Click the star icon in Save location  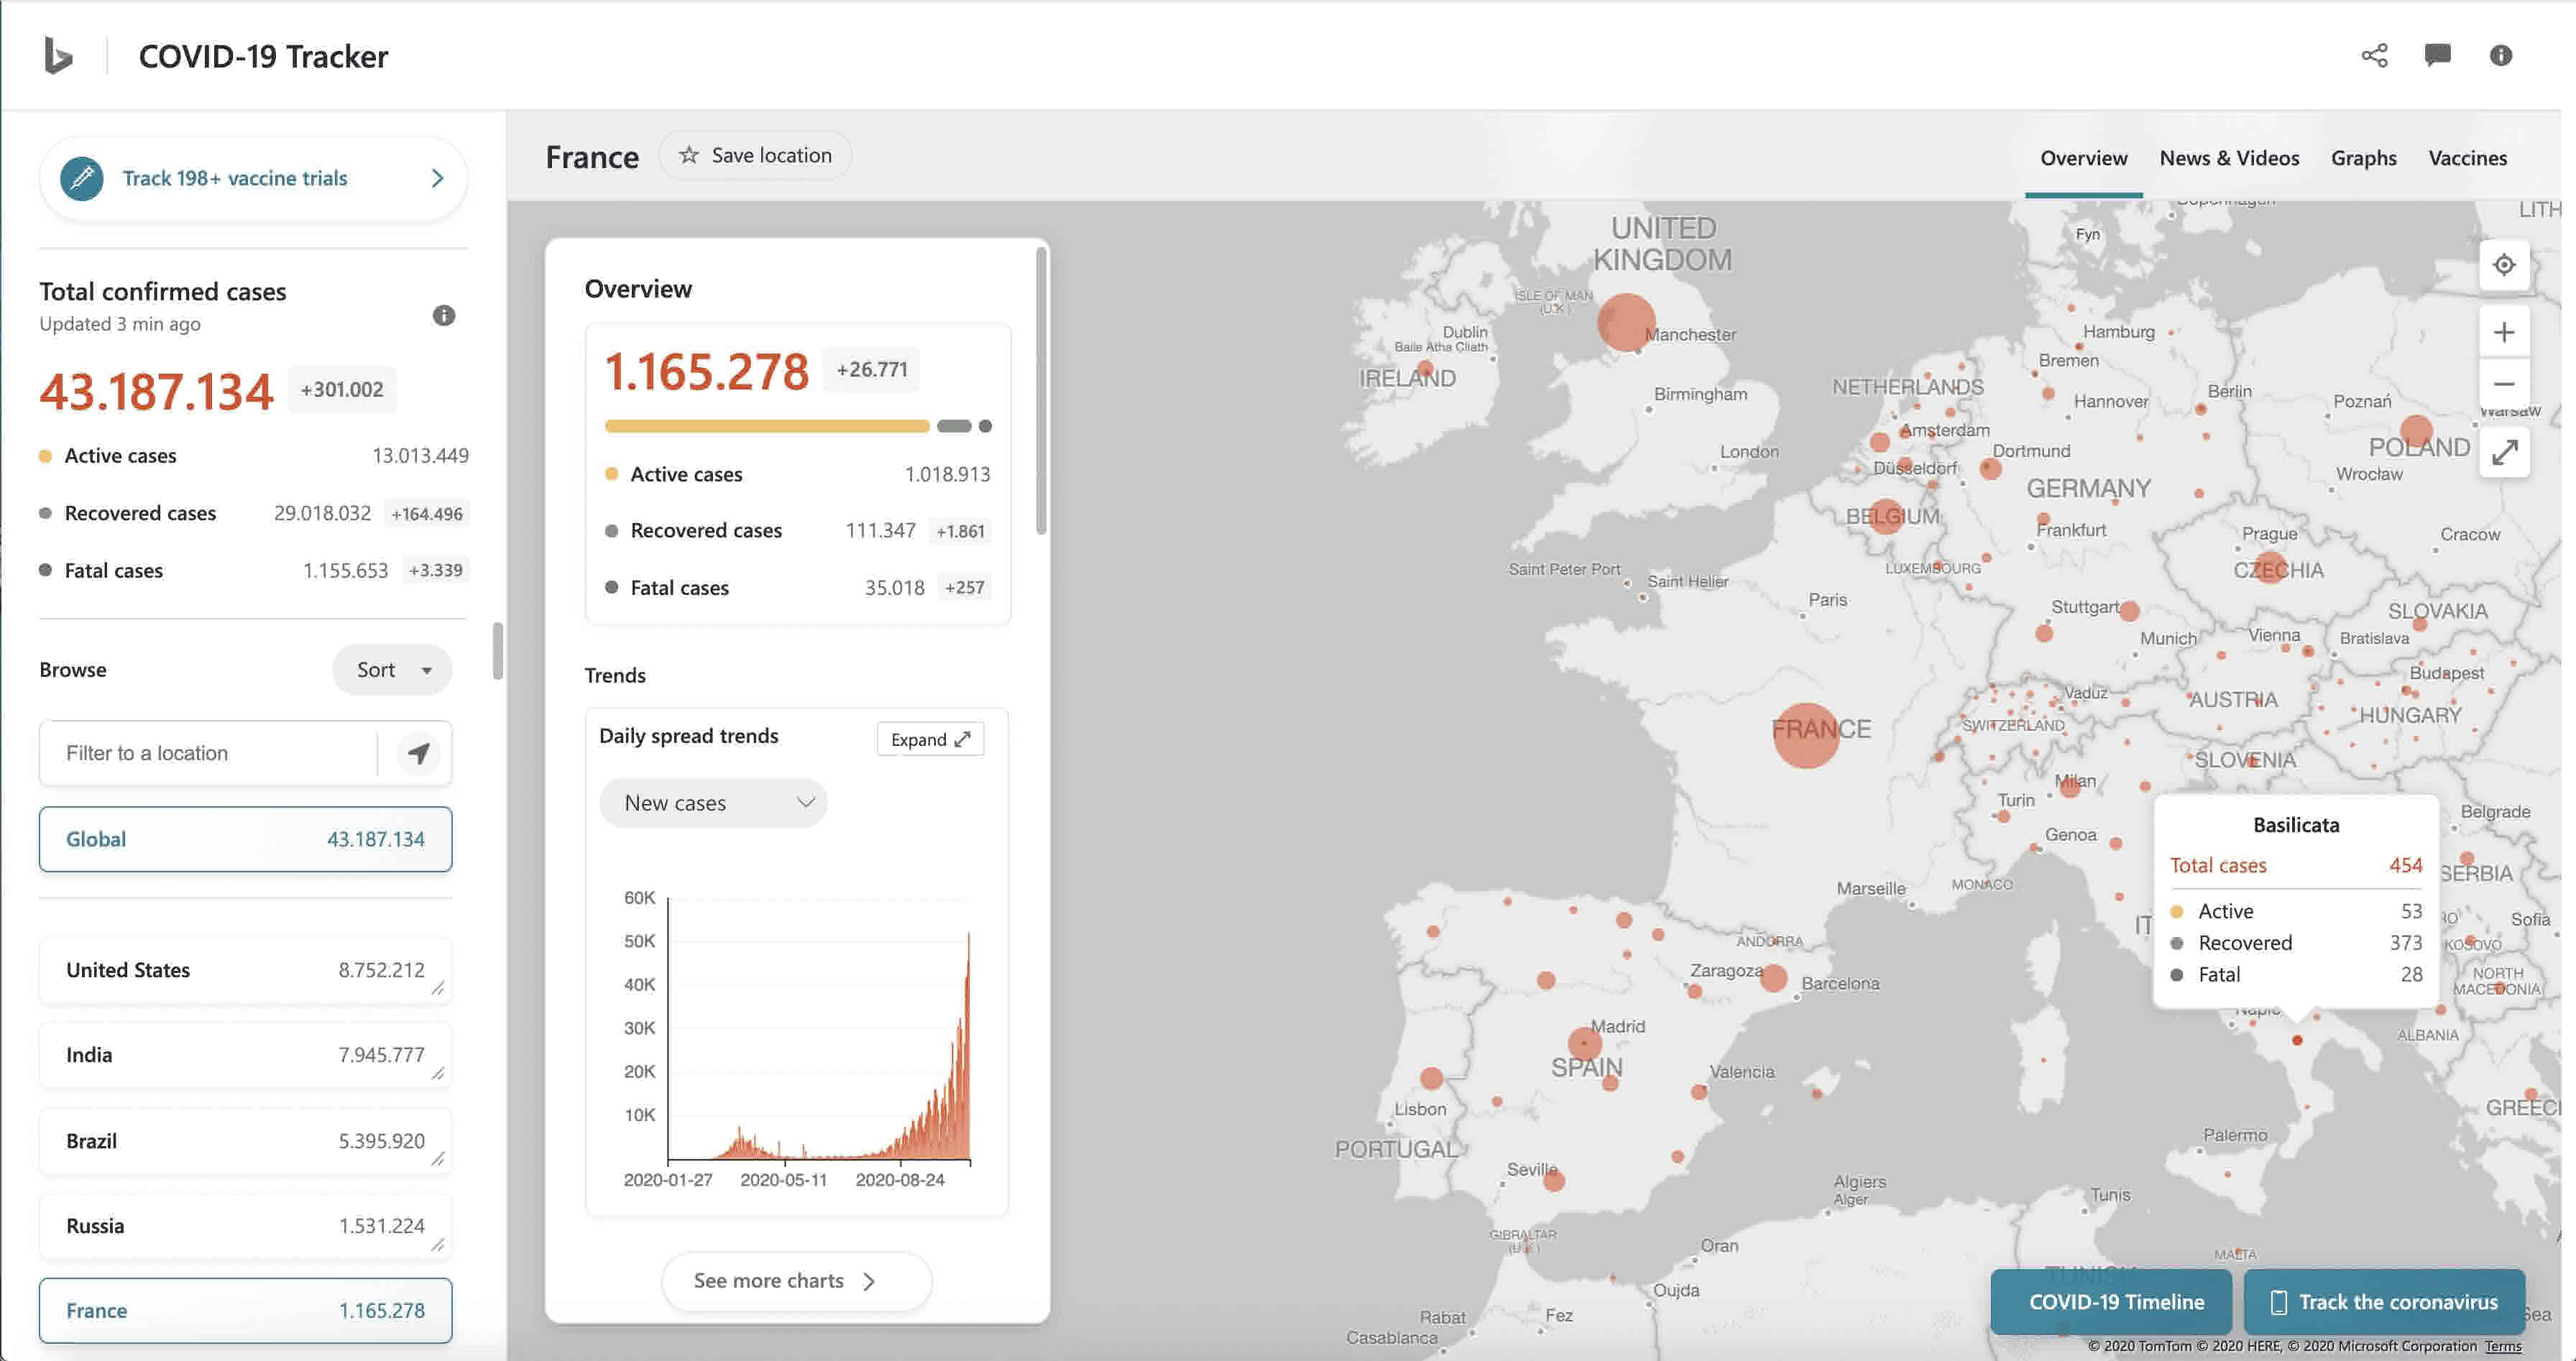(689, 155)
